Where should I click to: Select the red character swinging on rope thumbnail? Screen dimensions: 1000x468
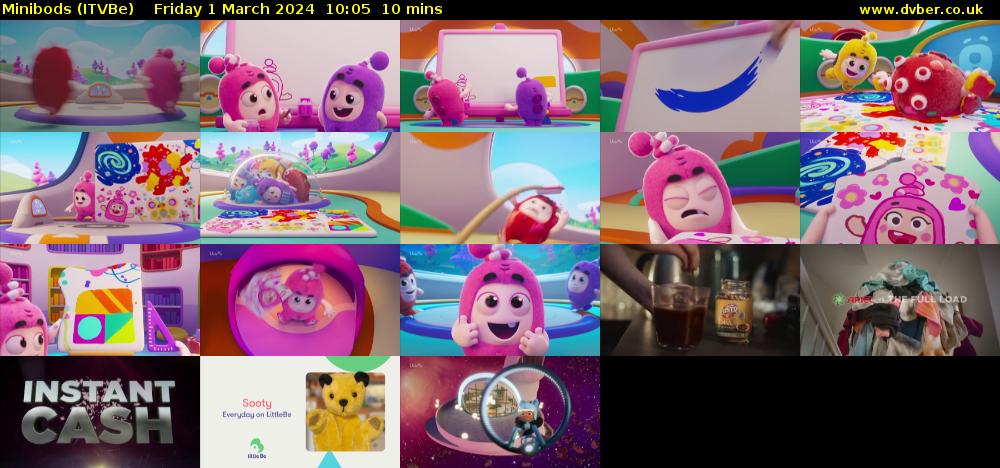pos(500,187)
